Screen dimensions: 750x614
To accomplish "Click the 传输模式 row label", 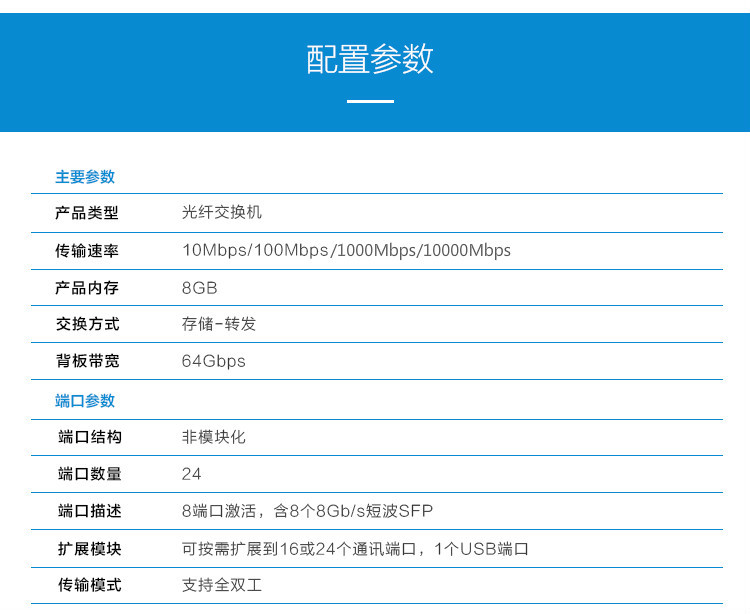I will coord(89,585).
